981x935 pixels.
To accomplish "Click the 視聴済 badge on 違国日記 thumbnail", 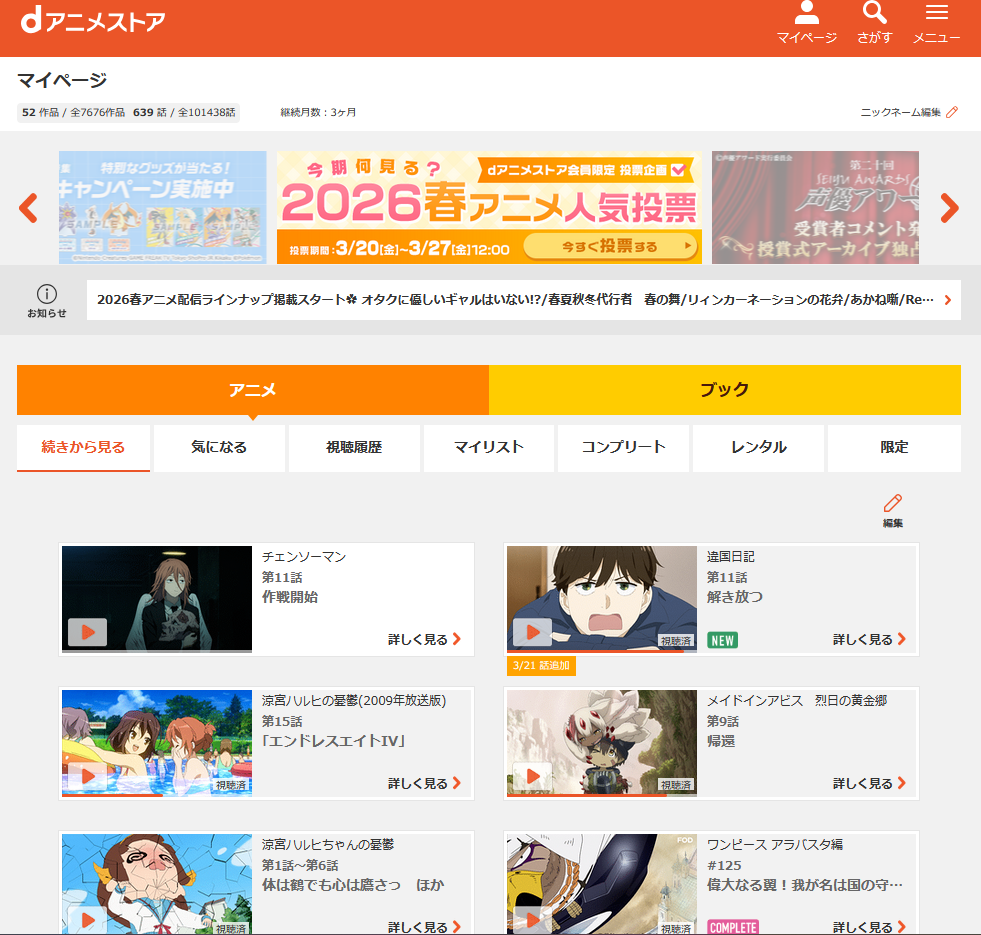I will pyautogui.click(x=676, y=641).
